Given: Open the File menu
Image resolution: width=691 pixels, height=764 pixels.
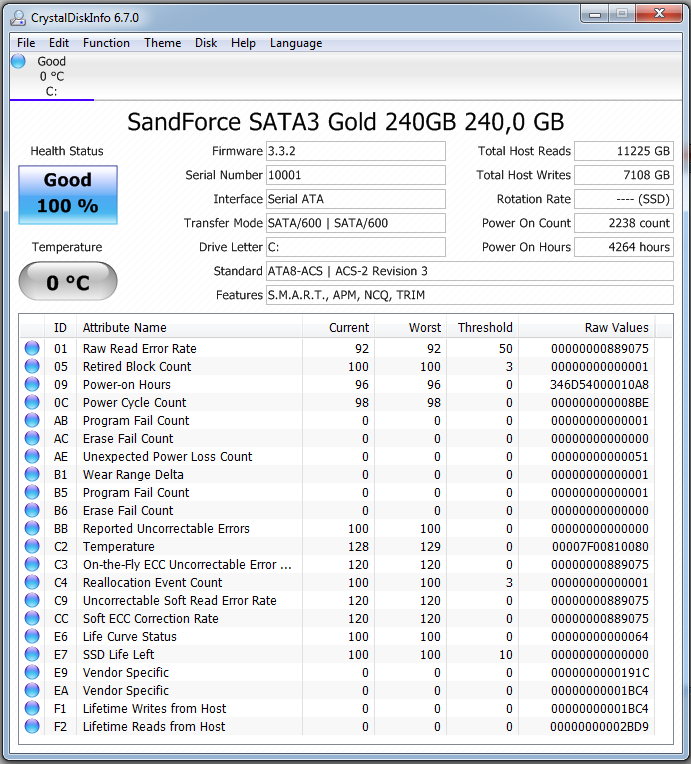Looking at the screenshot, I should coord(26,43).
